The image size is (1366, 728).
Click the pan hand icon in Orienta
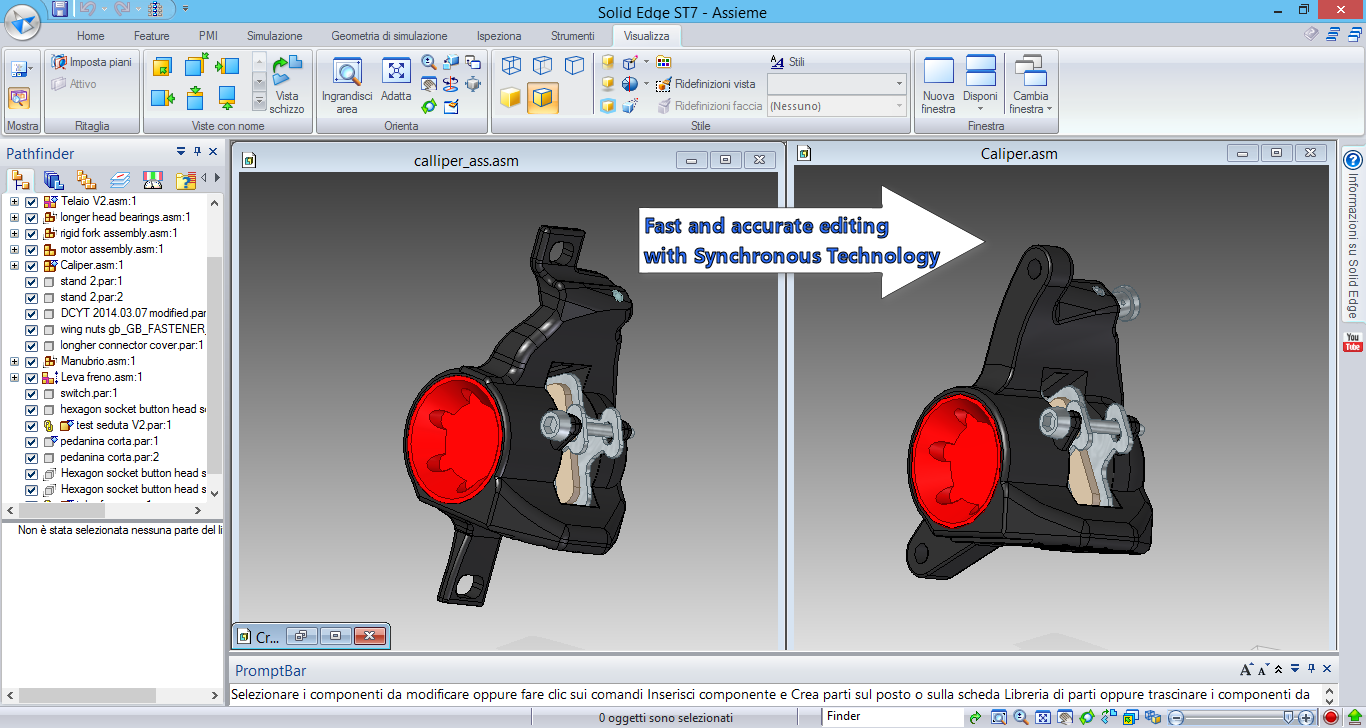pyautogui.click(x=429, y=84)
